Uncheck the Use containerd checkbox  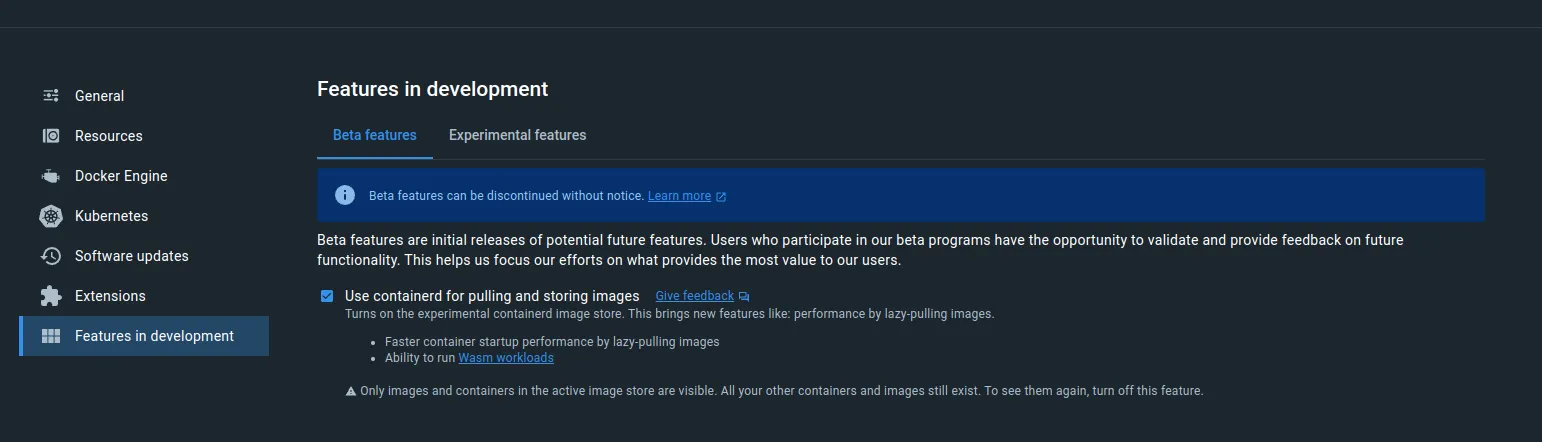(327, 296)
